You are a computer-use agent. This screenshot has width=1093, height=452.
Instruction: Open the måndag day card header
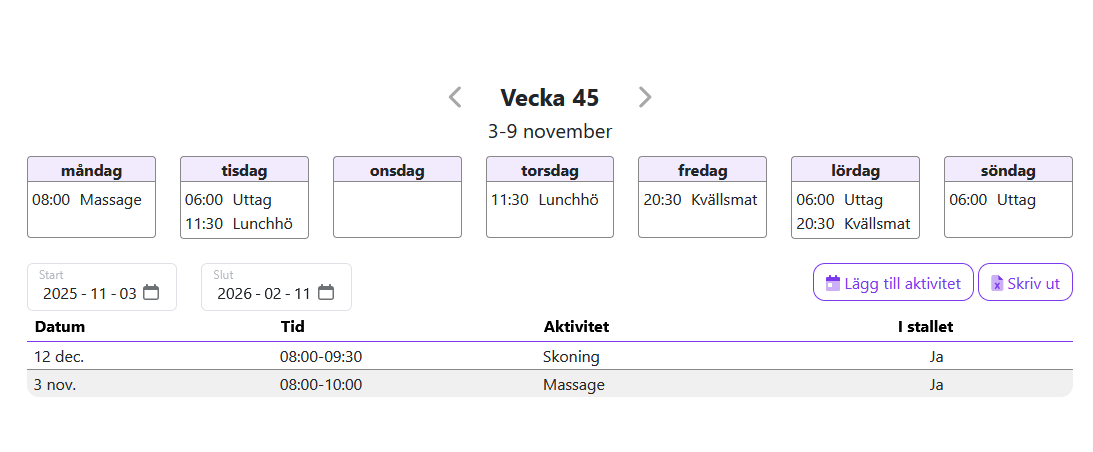[91, 170]
